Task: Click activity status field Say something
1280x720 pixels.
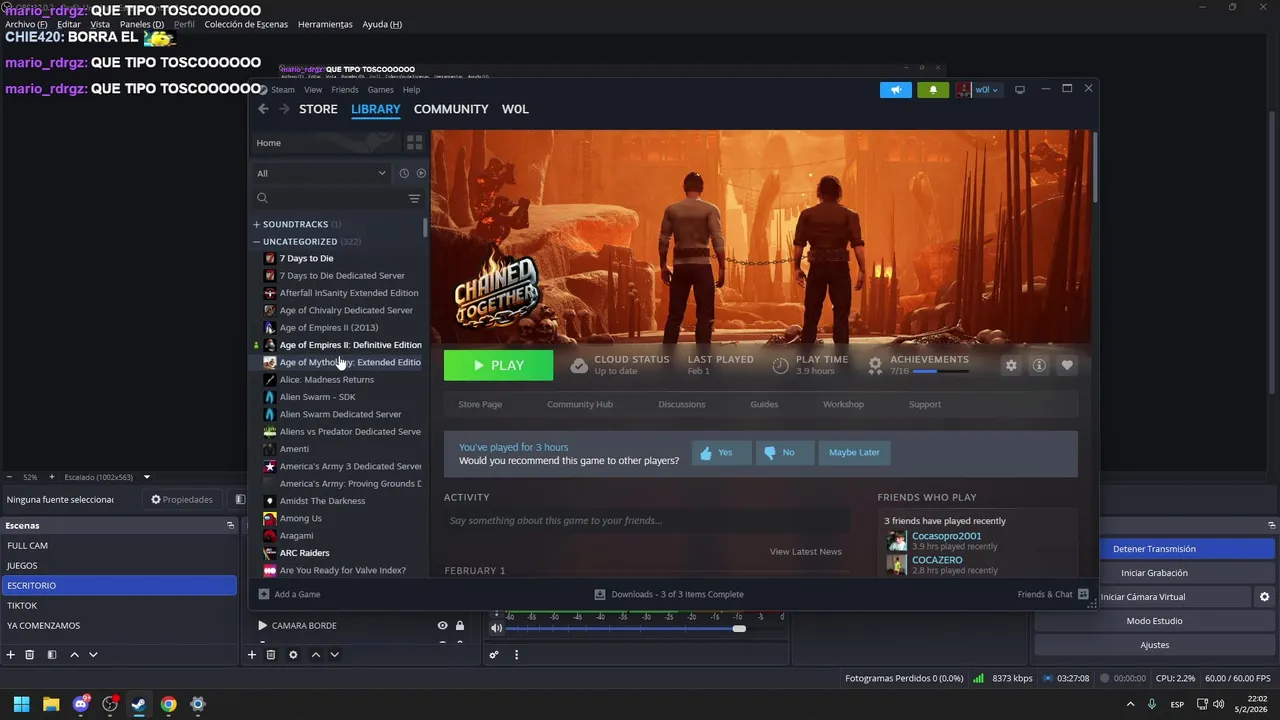Action: coord(646,521)
